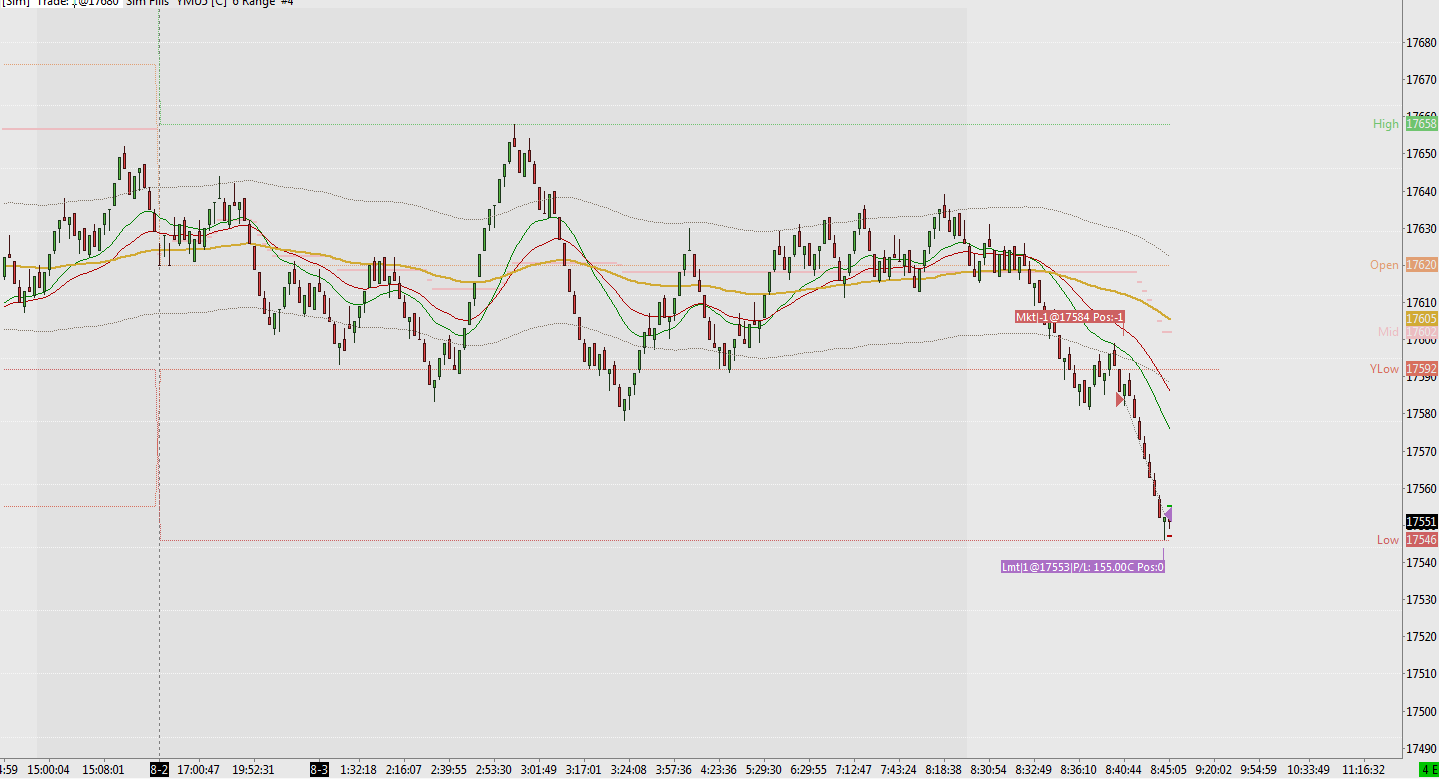Click the 3:24:08 time axis label

628,770
